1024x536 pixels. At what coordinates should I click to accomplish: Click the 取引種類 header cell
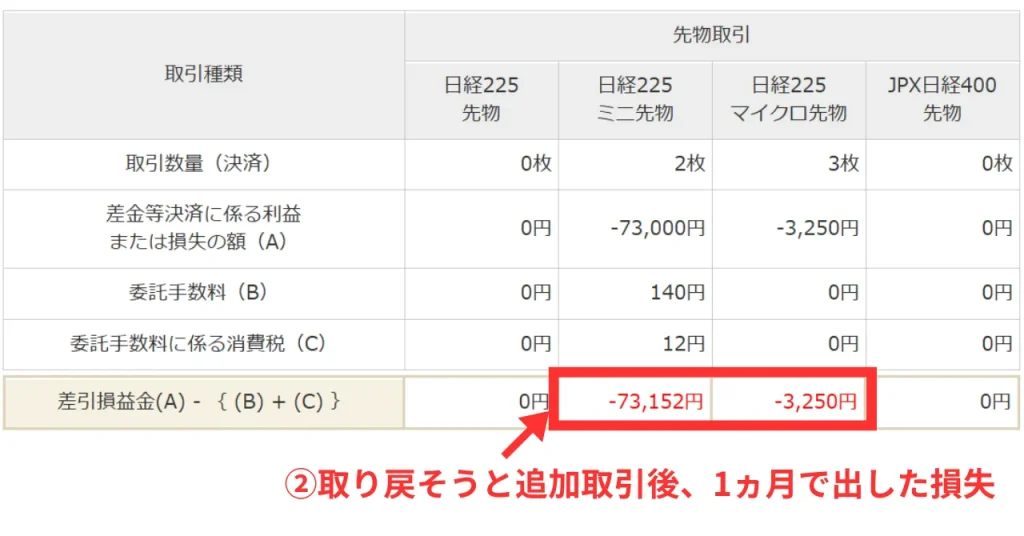pyautogui.click(x=203, y=74)
